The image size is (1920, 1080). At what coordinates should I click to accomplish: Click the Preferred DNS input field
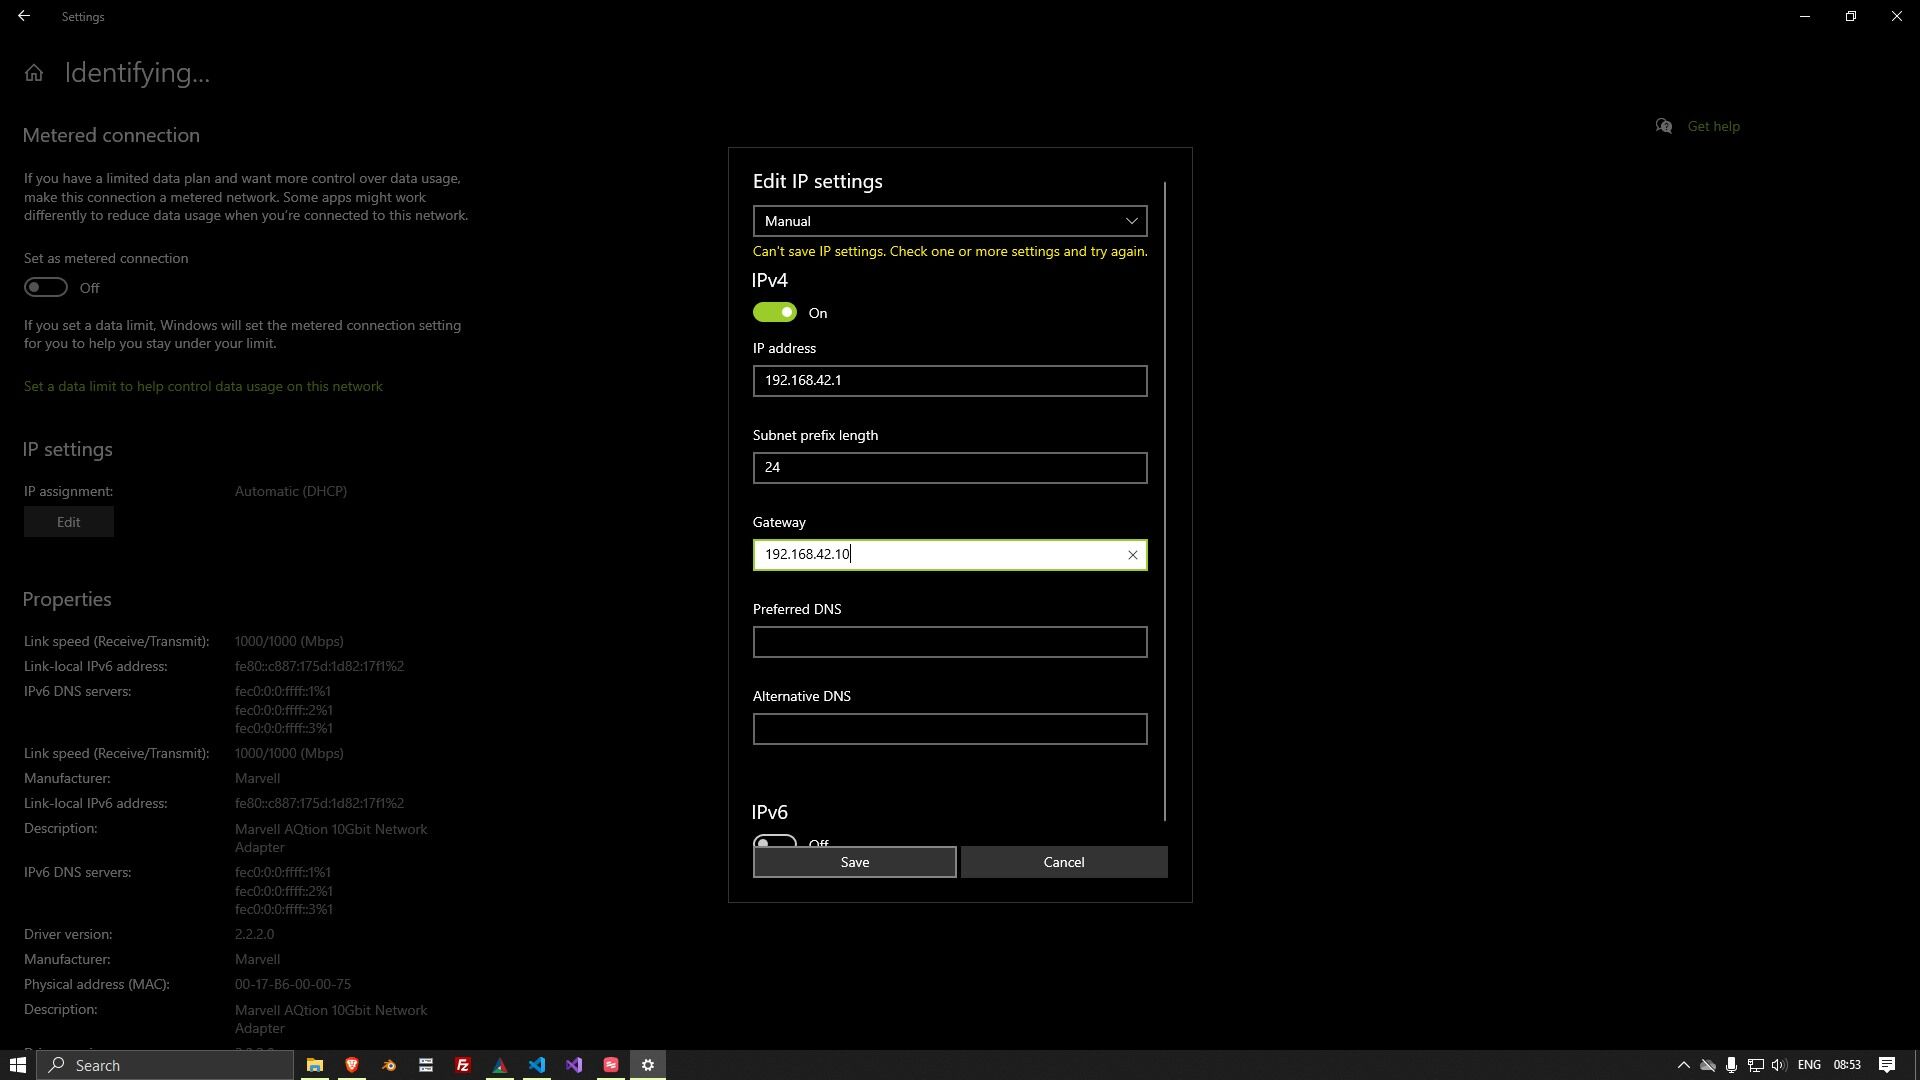click(949, 642)
